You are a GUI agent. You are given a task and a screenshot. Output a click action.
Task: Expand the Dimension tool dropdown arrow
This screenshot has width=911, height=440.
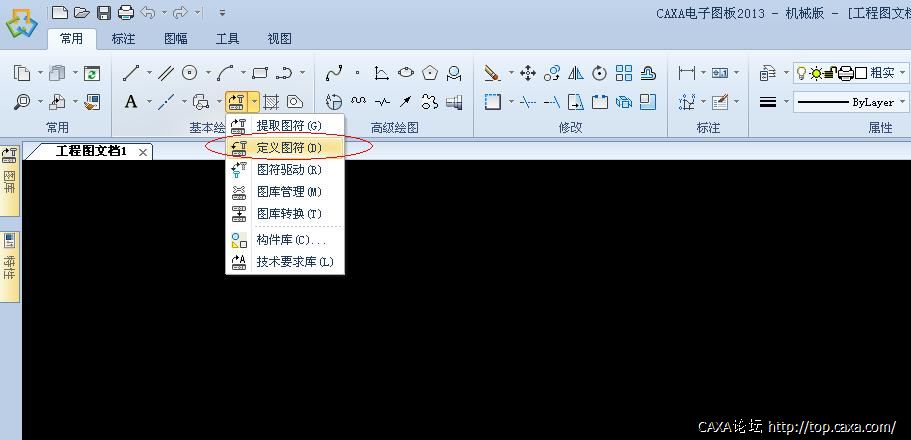click(x=703, y=73)
